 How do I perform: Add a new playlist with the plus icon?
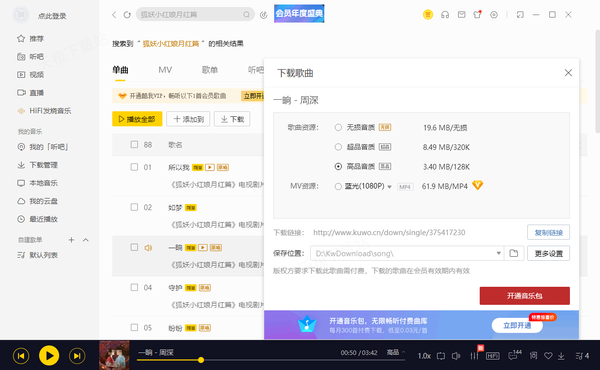pos(71,240)
